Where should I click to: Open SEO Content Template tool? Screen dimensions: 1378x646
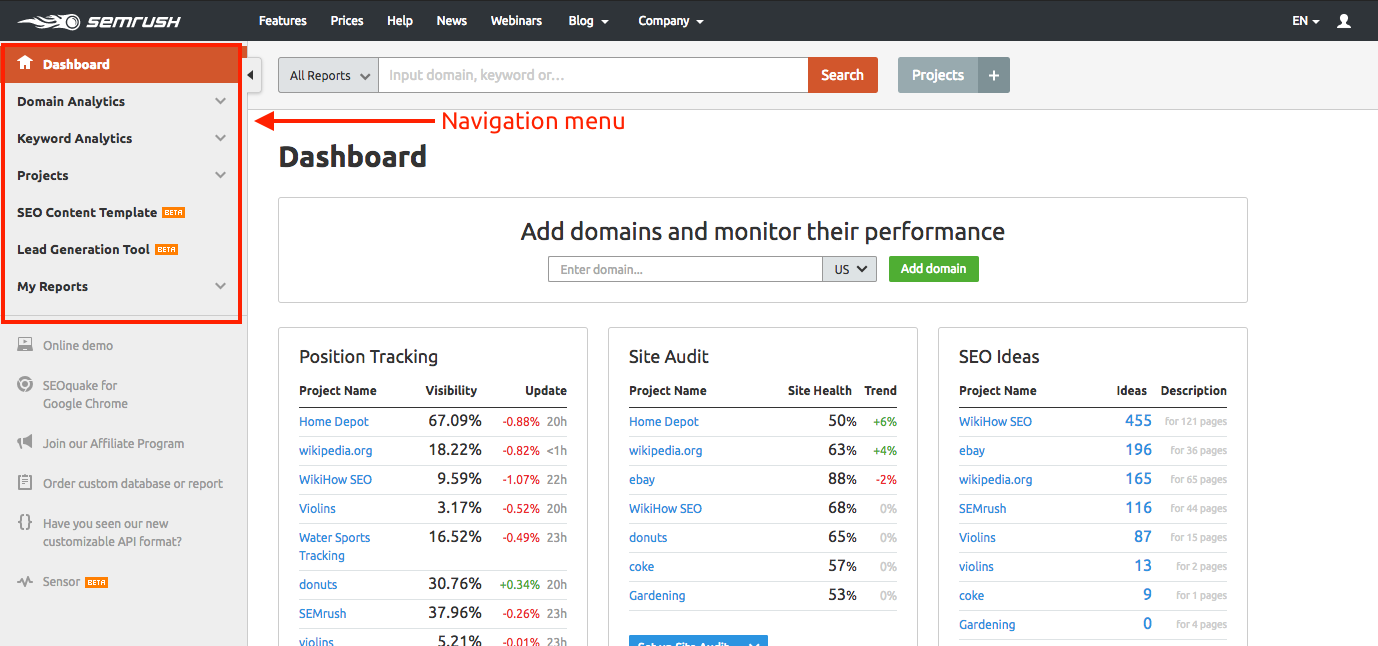pyautogui.click(x=87, y=212)
